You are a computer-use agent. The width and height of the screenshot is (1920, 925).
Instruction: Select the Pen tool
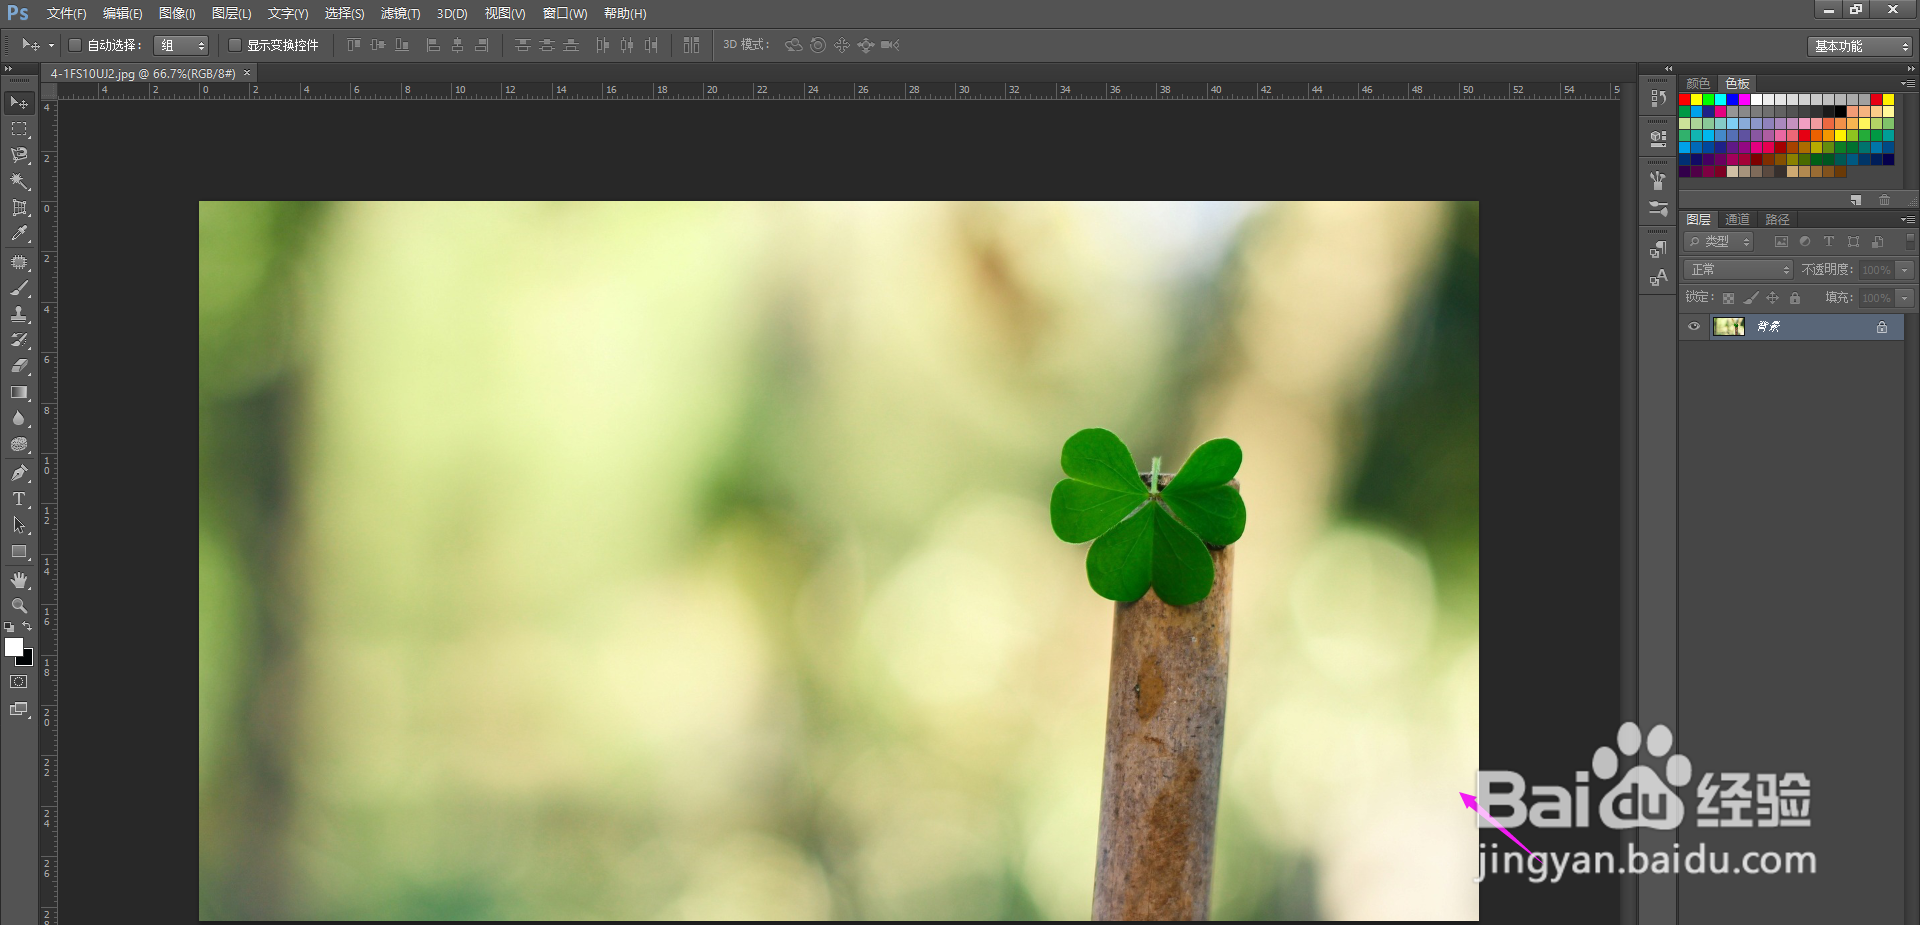click(19, 473)
